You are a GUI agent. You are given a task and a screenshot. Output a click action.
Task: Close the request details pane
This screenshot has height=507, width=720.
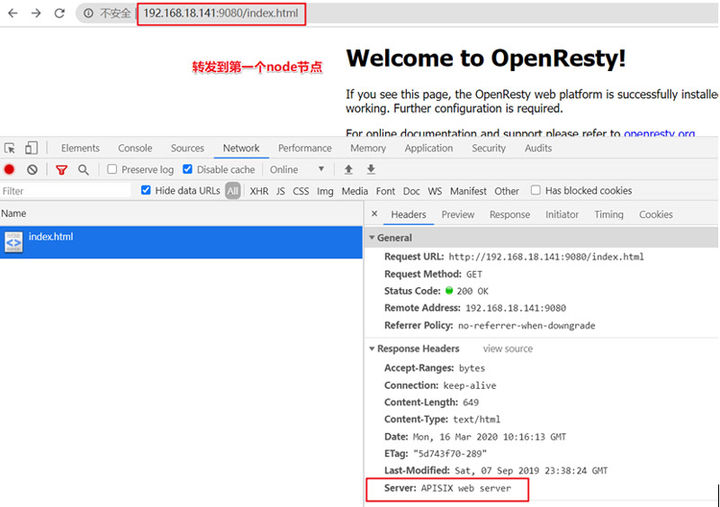pos(375,214)
